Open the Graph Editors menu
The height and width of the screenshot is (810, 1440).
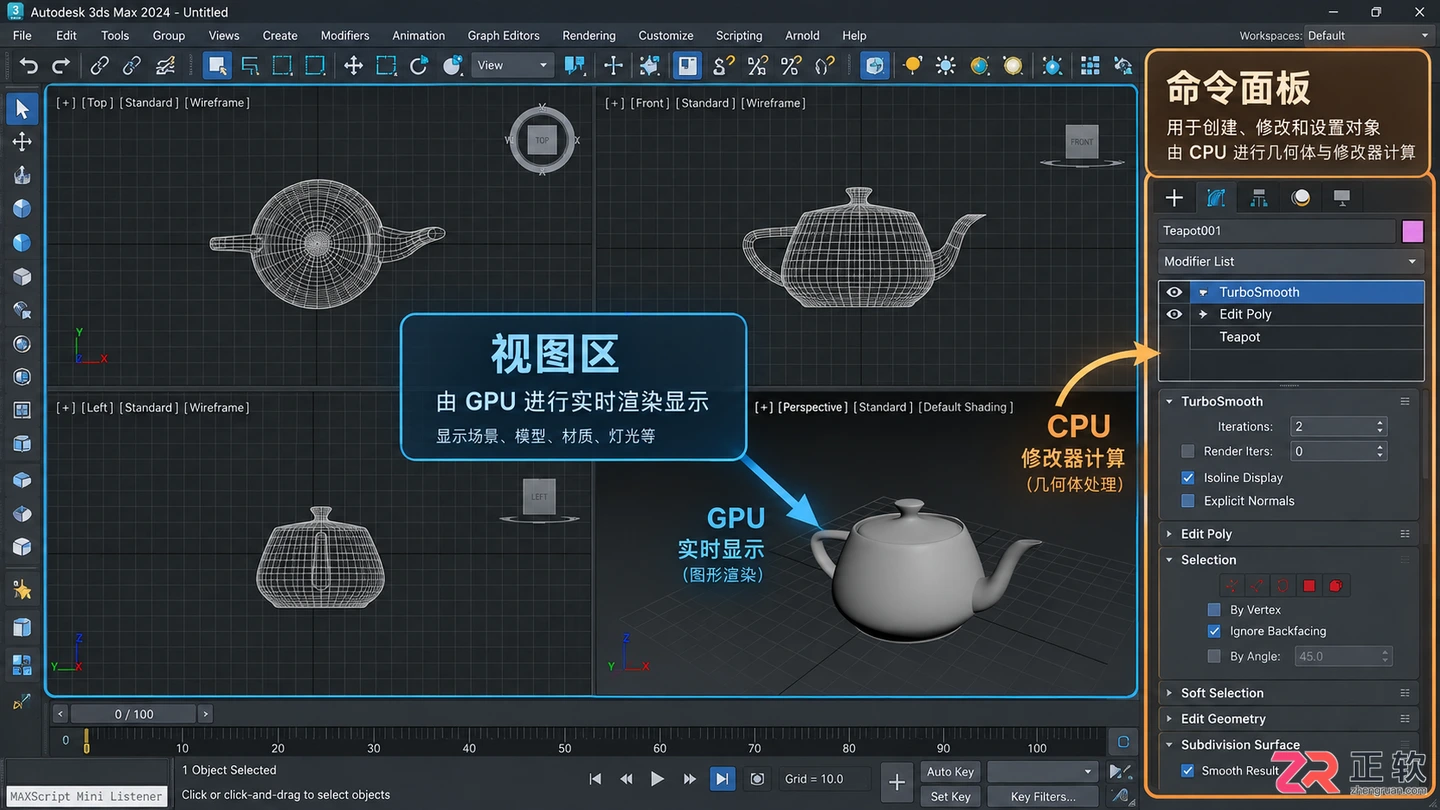coord(503,35)
